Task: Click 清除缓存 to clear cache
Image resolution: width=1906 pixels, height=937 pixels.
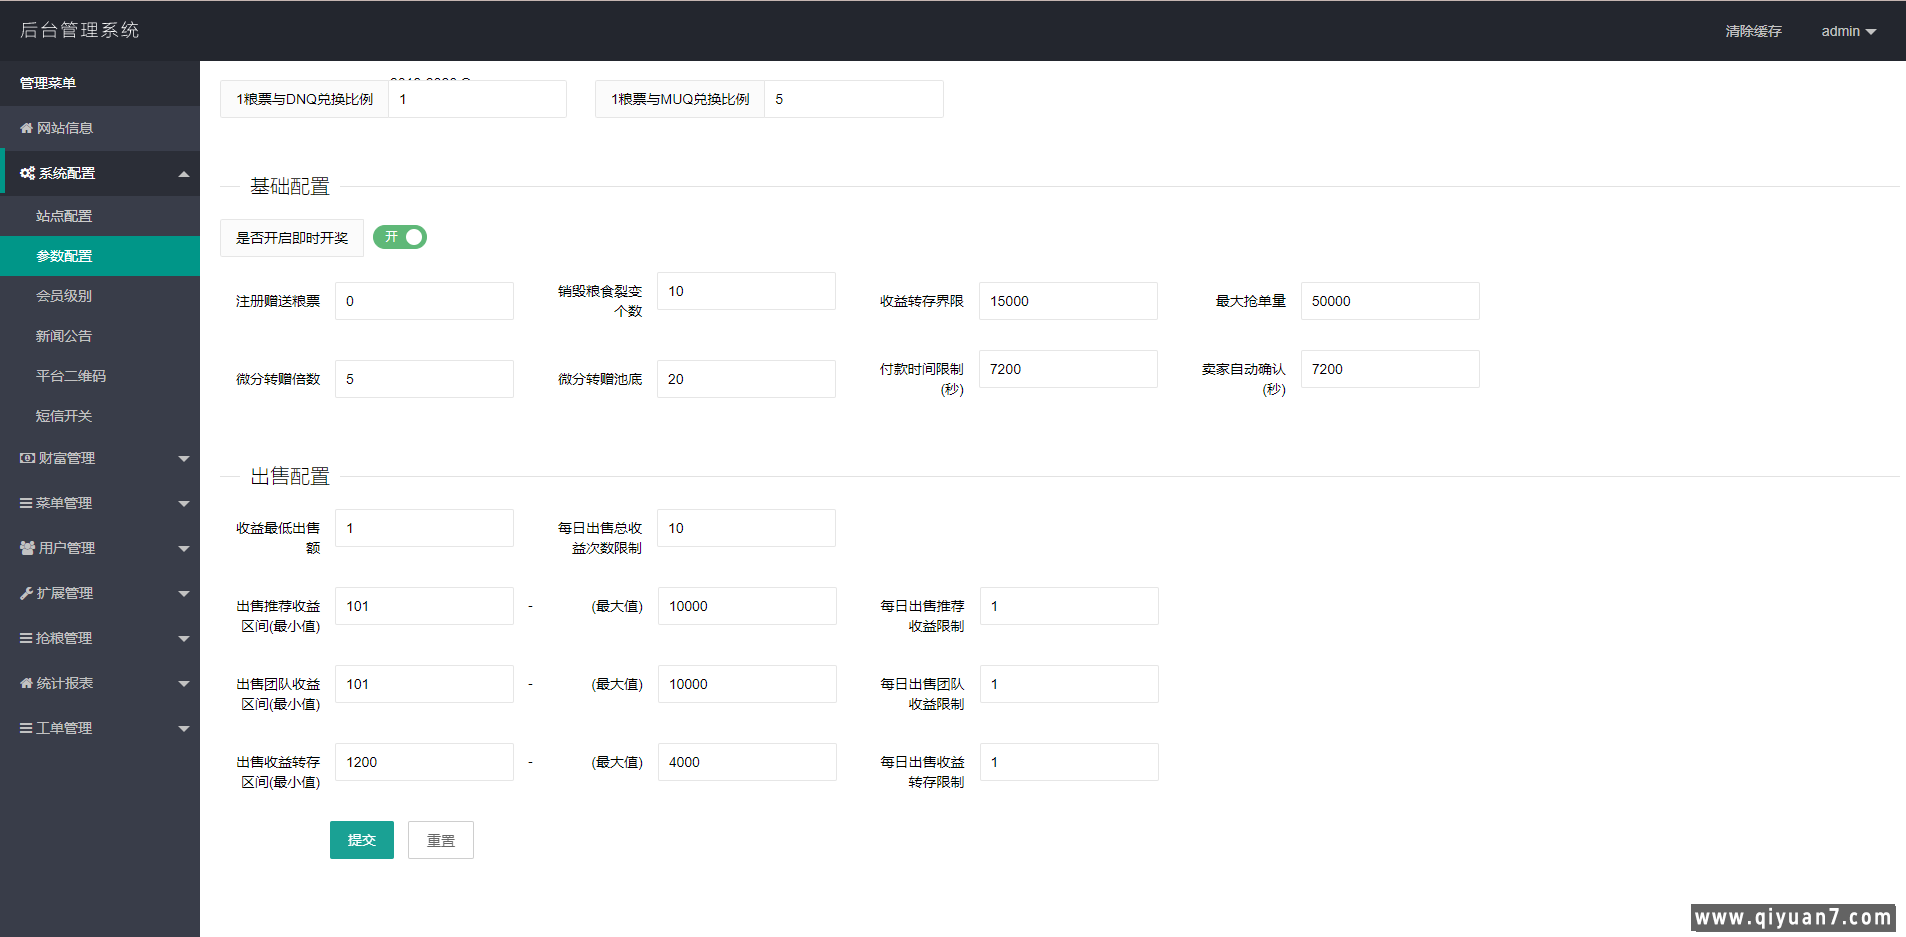Action: pyautogui.click(x=1753, y=31)
